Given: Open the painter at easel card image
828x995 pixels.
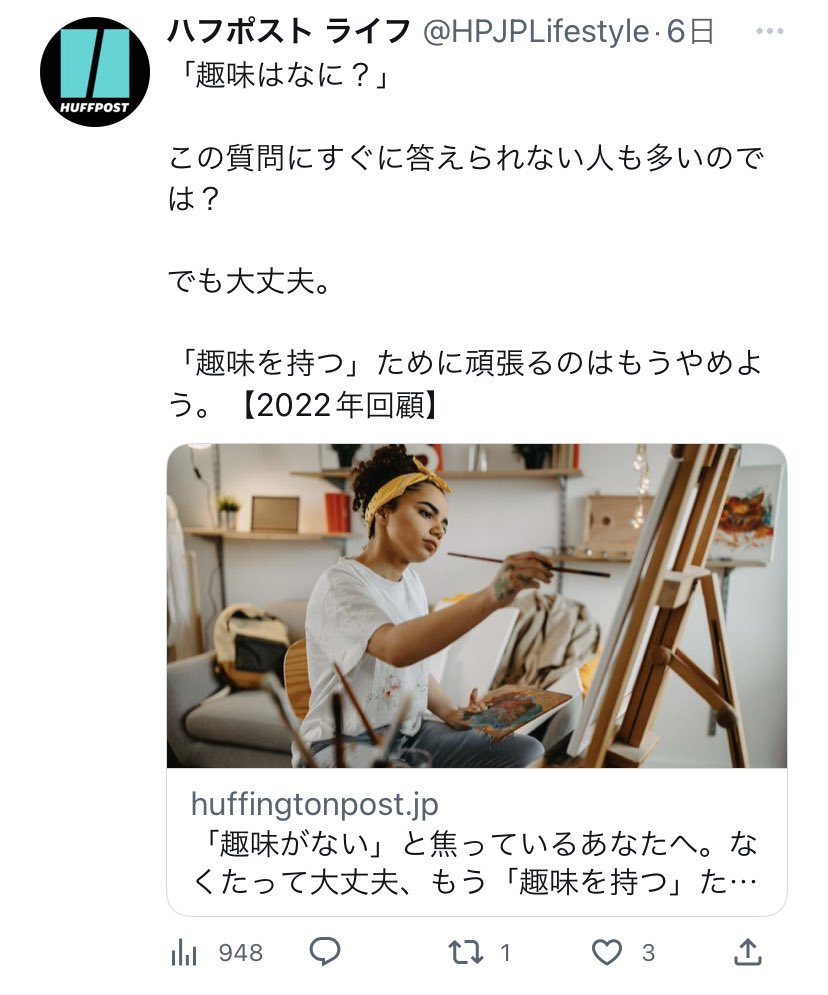Looking at the screenshot, I should 476,606.
